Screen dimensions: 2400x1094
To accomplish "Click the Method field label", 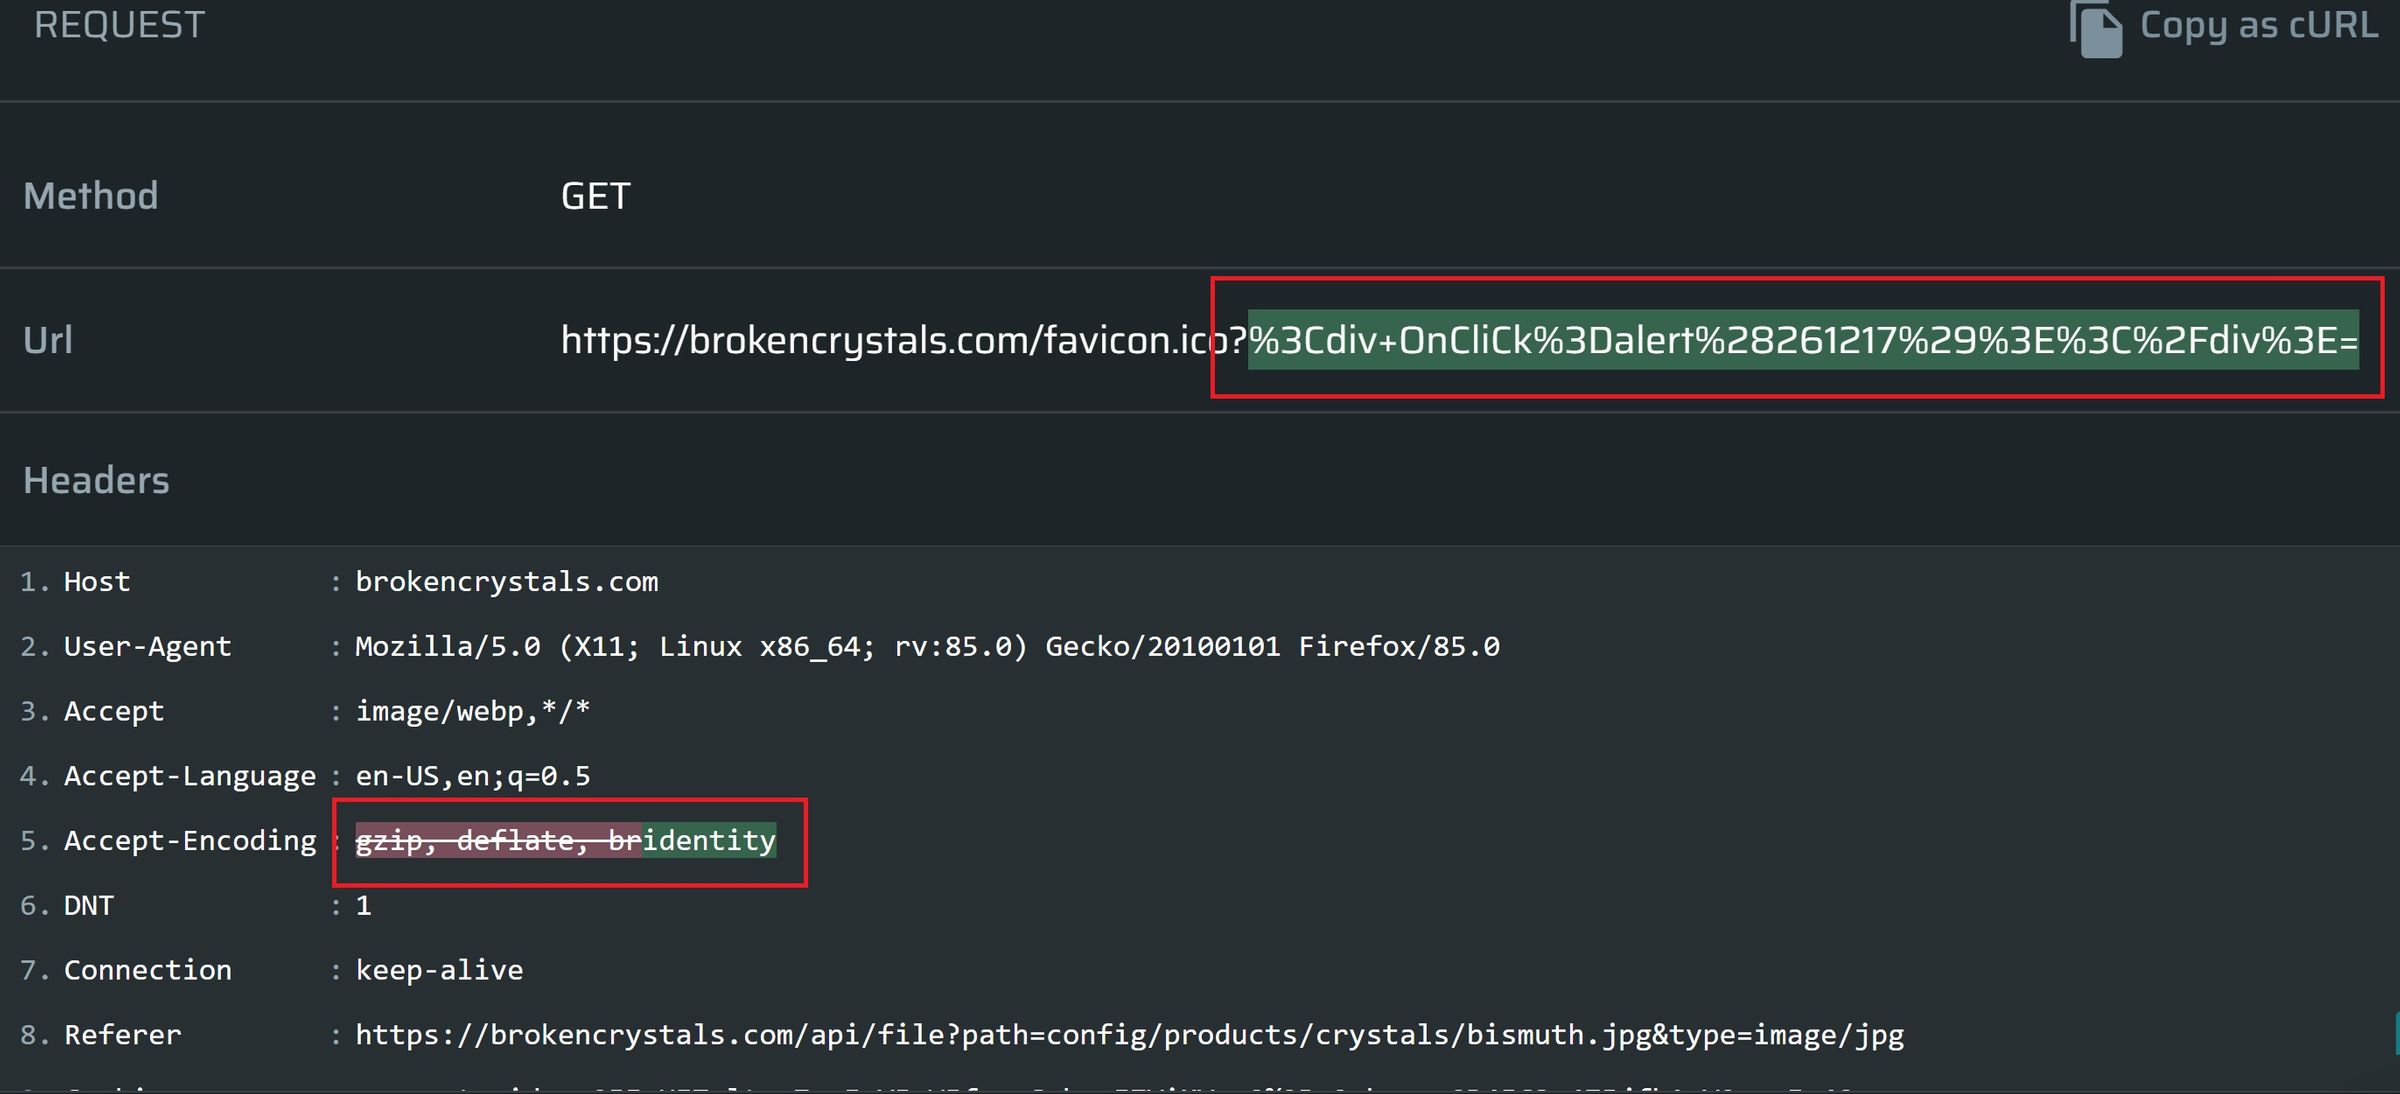I will point(90,196).
